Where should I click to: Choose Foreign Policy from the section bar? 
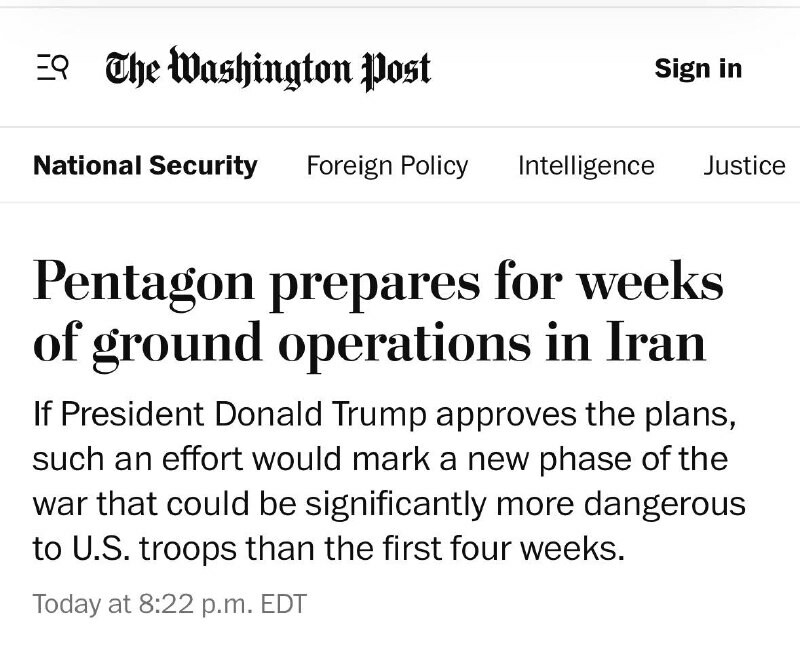click(x=387, y=165)
